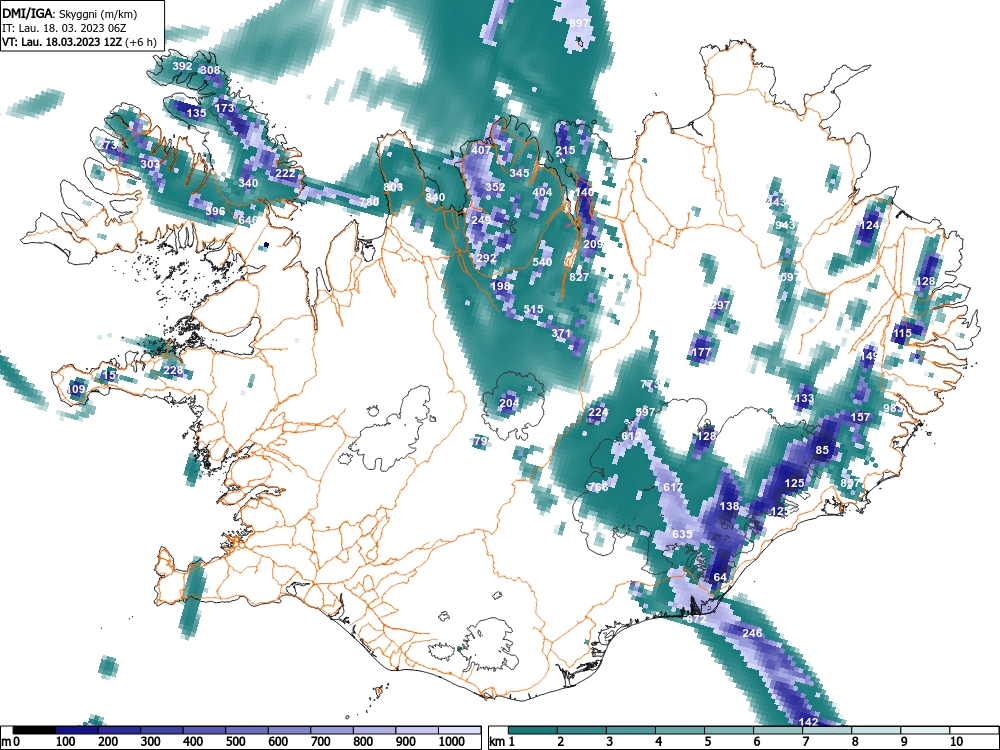Click the visibility value 515
Image resolution: width=1000 pixels, height=750 pixels.
click(x=533, y=309)
